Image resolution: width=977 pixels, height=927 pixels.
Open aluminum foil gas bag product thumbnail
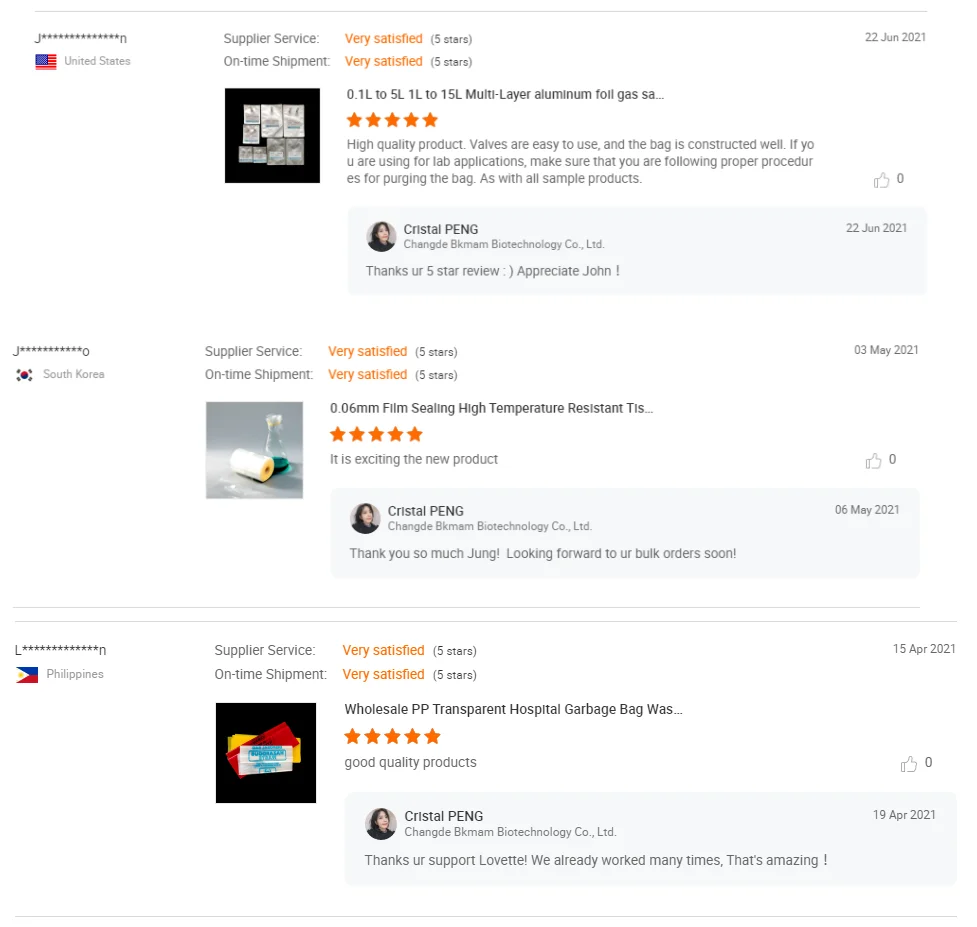click(x=272, y=136)
